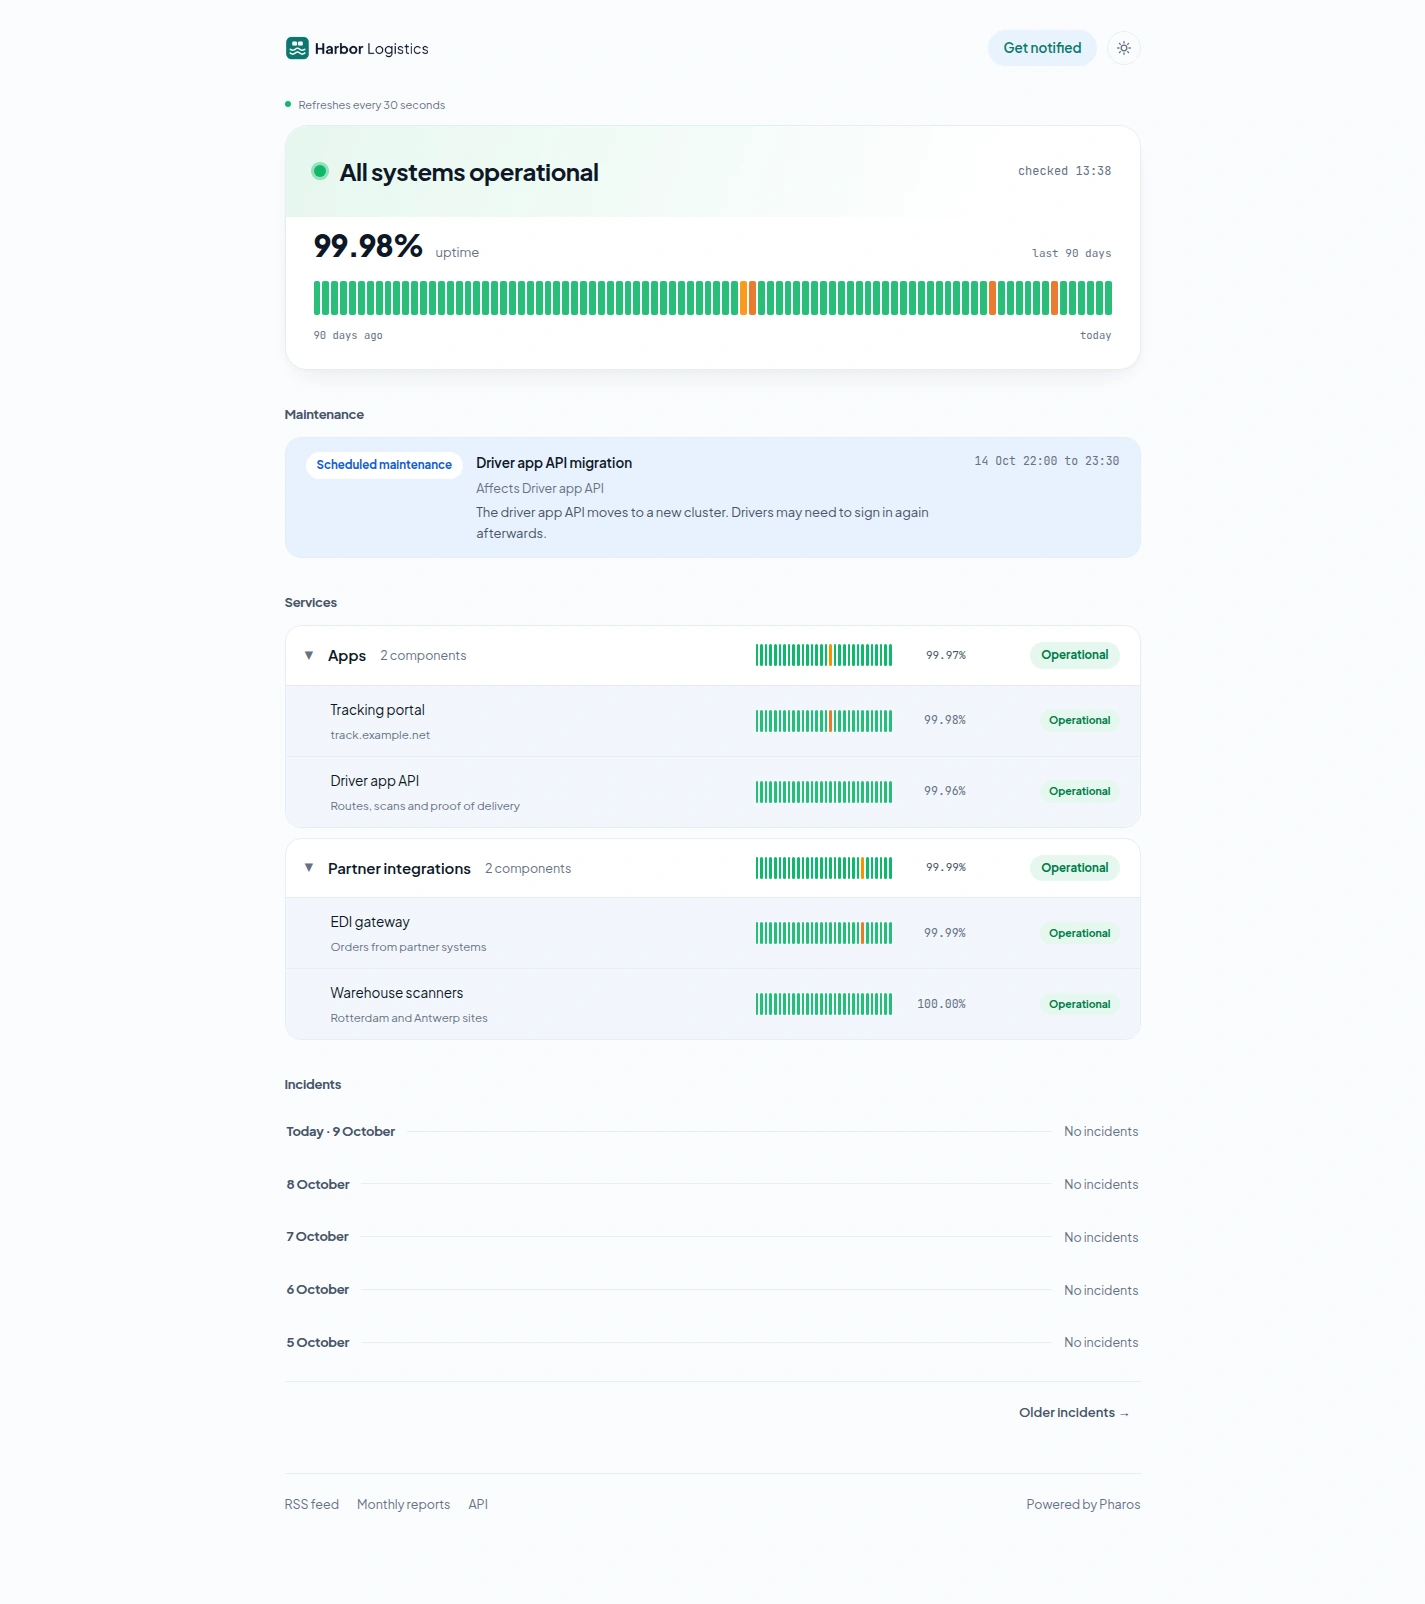Click the 5 October incident date
This screenshot has height=1604, width=1425.
tap(318, 1343)
